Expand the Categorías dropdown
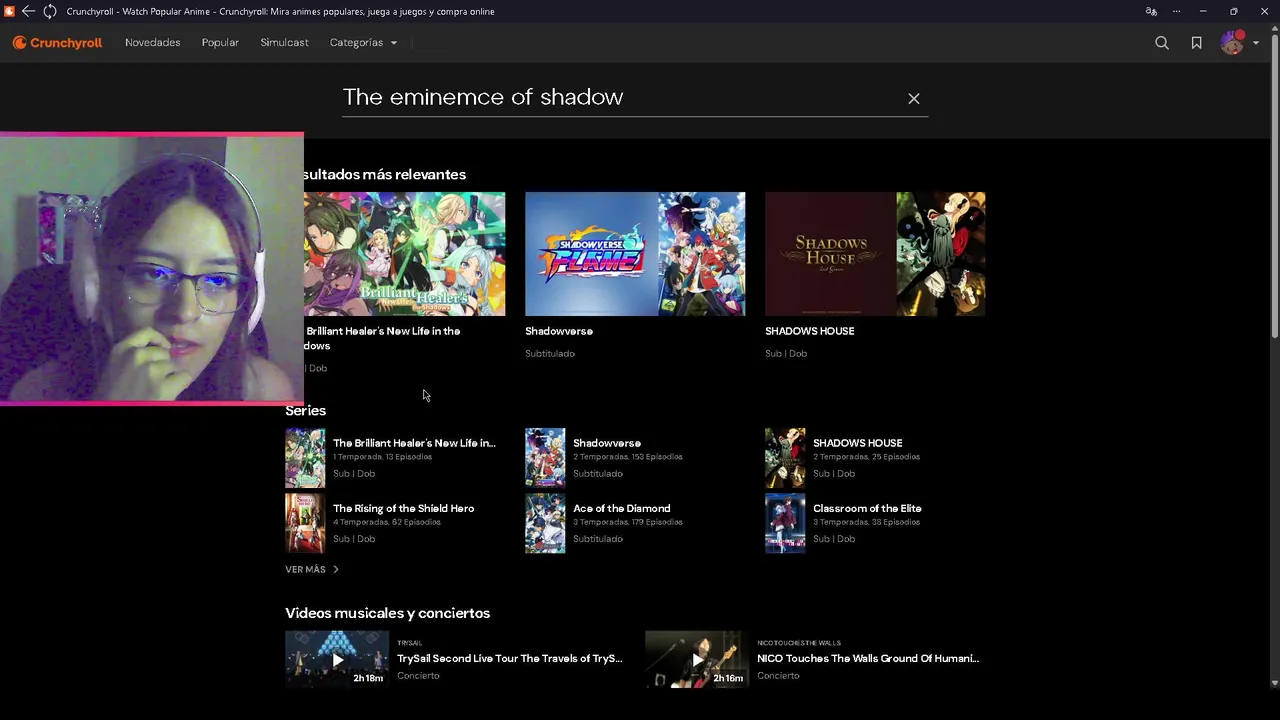The width and height of the screenshot is (1280, 720). (x=363, y=43)
